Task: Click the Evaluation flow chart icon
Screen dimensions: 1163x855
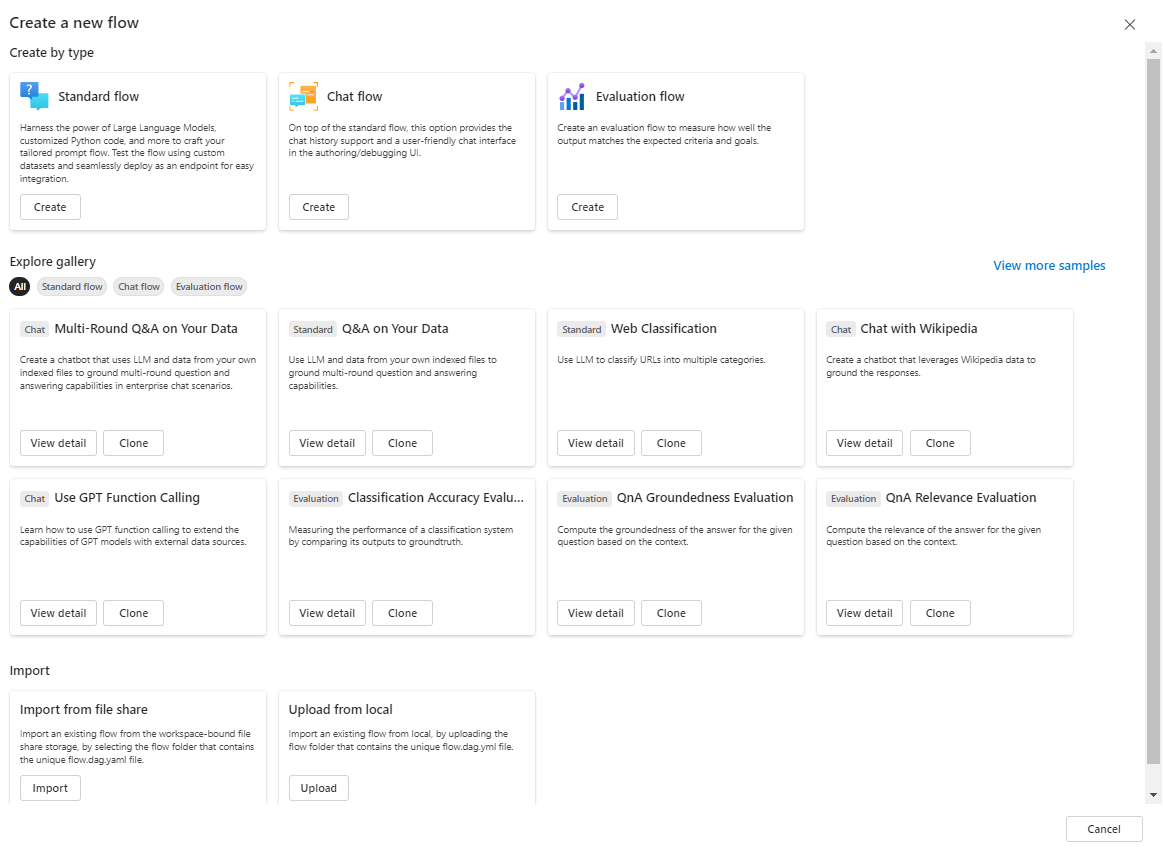Action: (x=572, y=96)
